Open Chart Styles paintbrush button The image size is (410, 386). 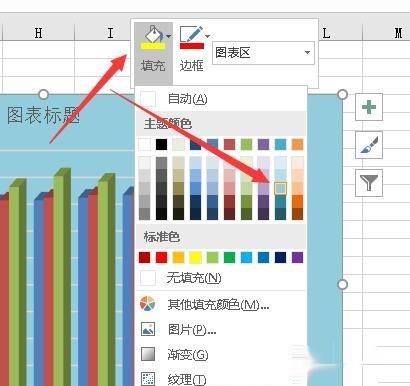pos(369,145)
